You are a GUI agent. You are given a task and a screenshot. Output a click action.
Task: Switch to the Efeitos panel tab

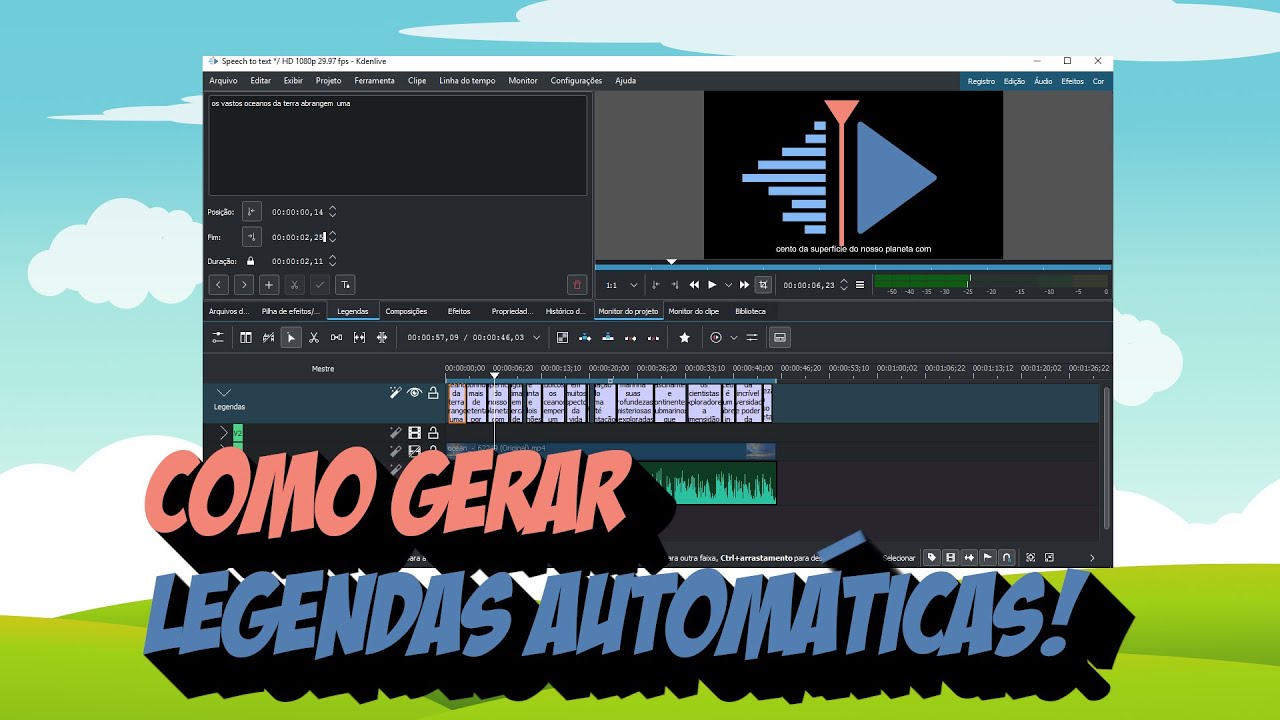(x=459, y=311)
